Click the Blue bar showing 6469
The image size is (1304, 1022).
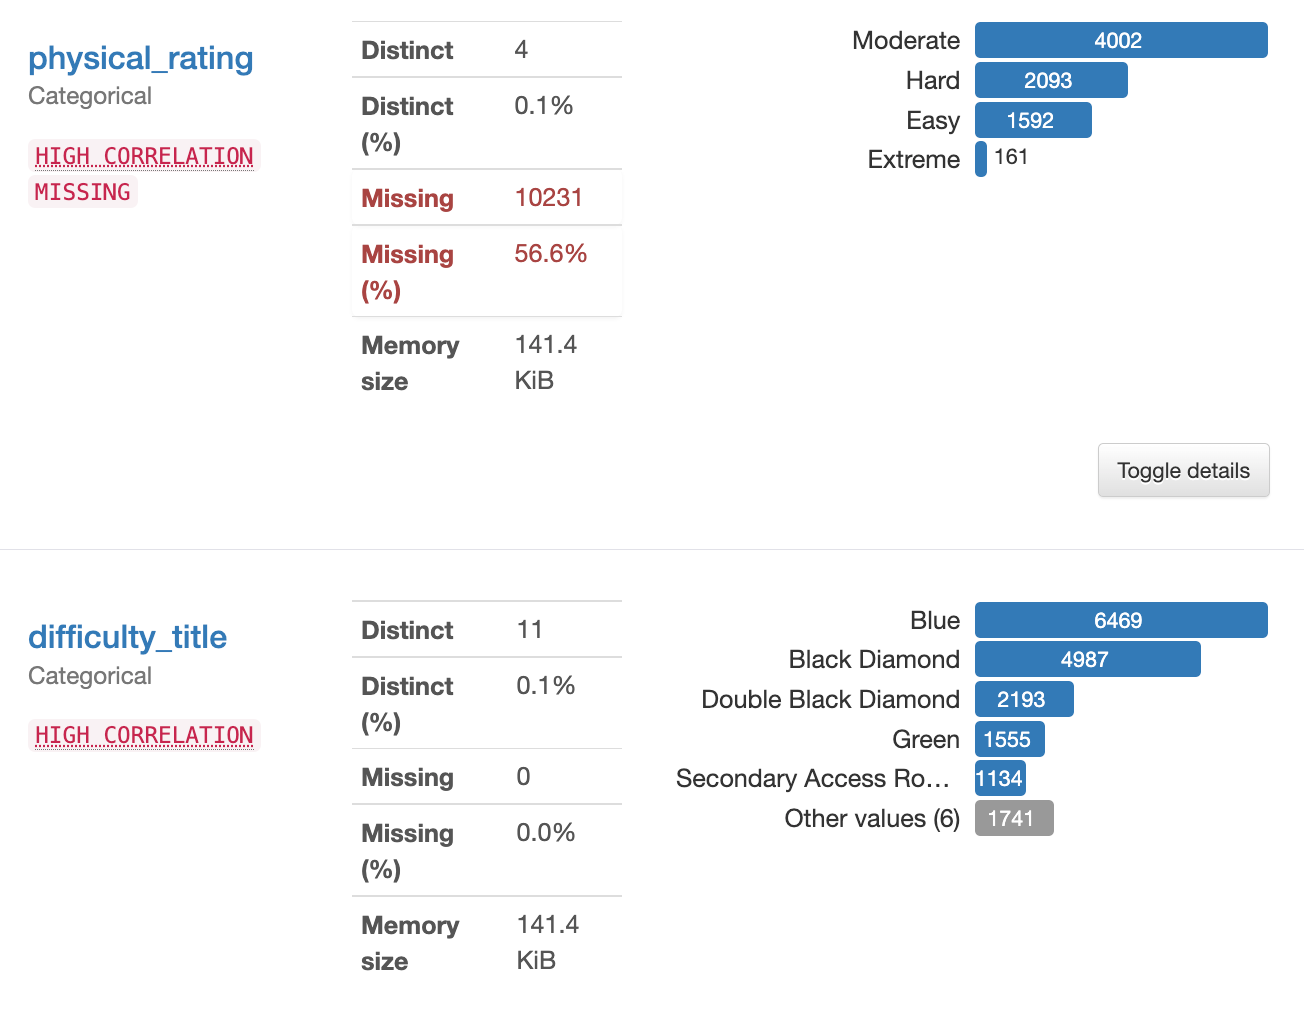coord(1120,621)
